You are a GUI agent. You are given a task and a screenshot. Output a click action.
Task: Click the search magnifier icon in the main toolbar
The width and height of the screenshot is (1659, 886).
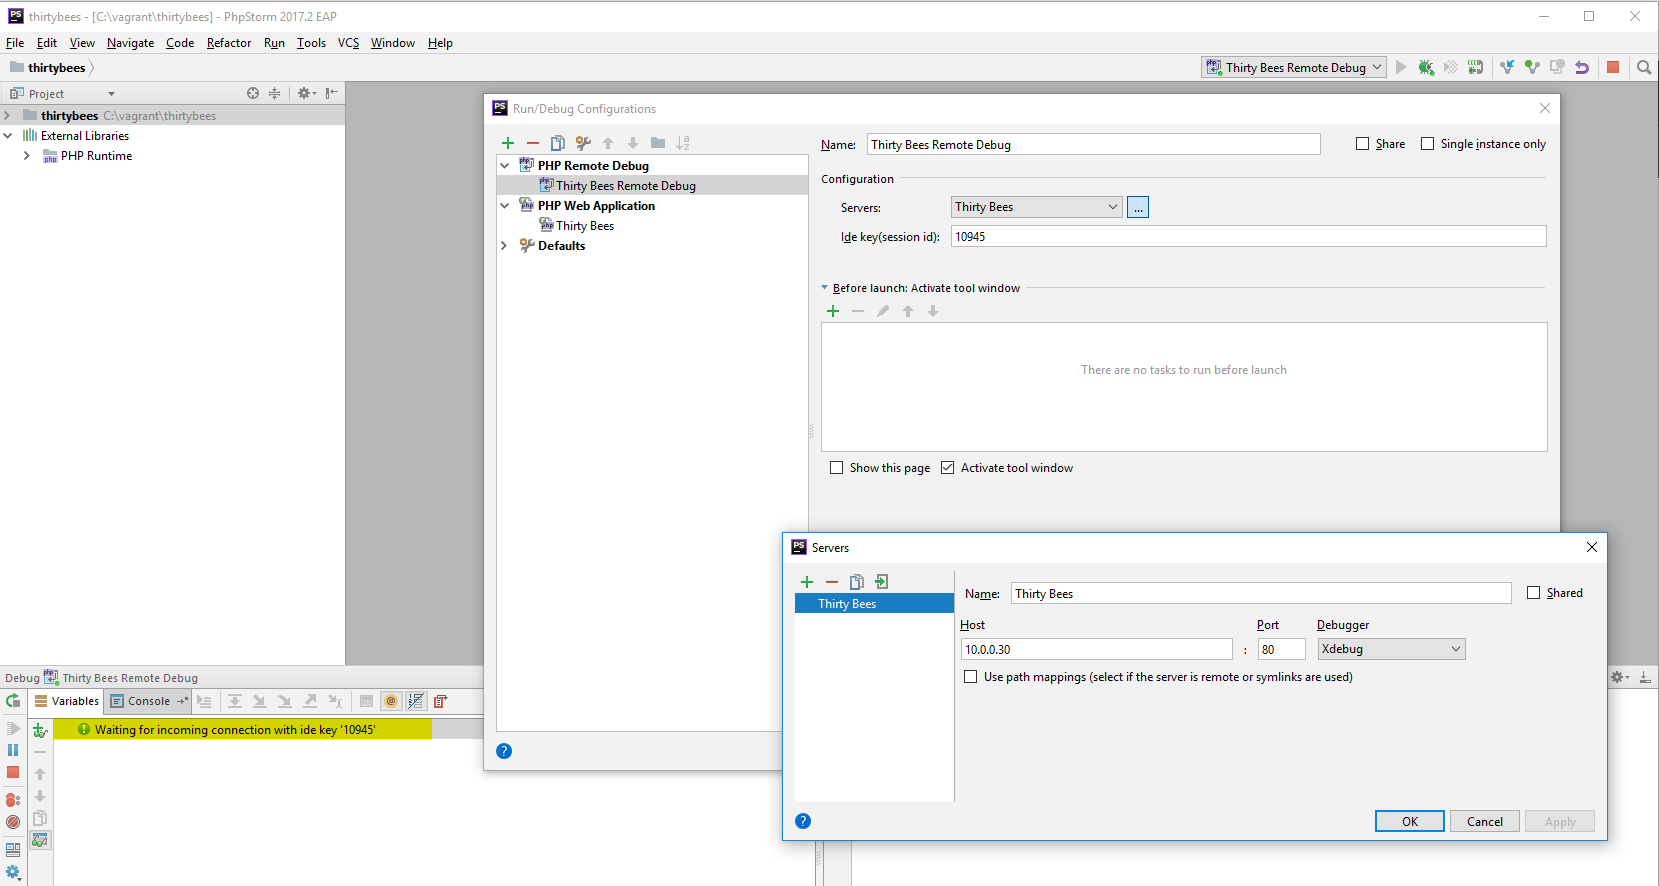point(1643,67)
